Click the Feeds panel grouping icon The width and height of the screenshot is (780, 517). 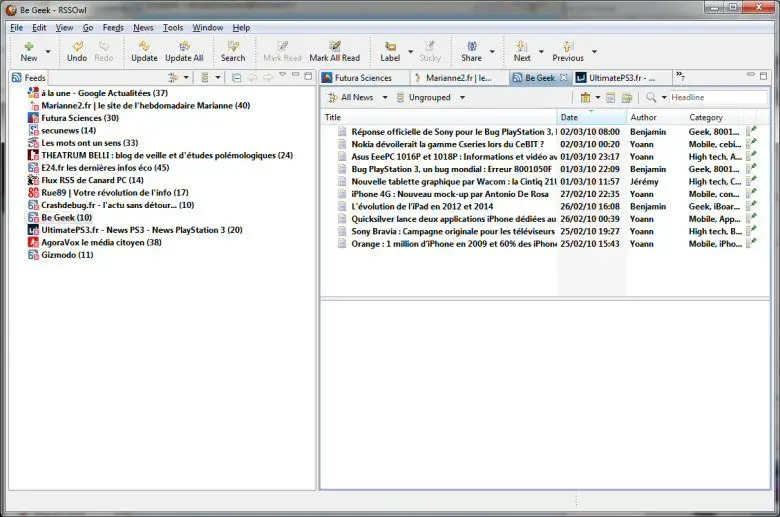pos(204,78)
